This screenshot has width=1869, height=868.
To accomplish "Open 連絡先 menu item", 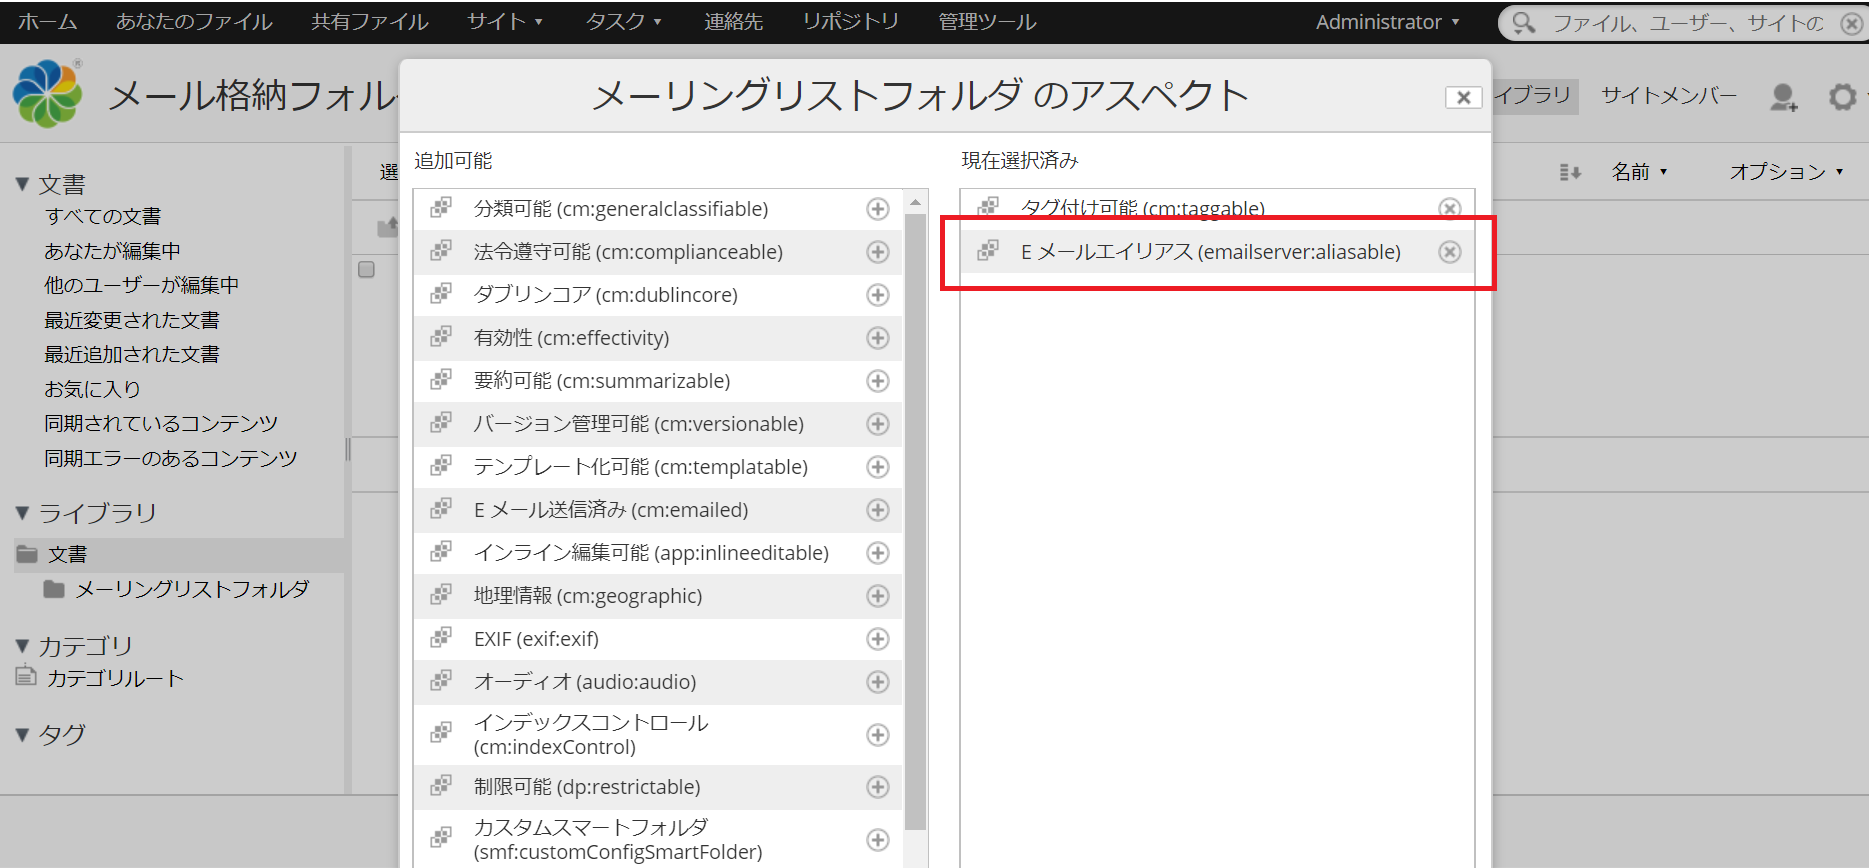I will pyautogui.click(x=733, y=21).
